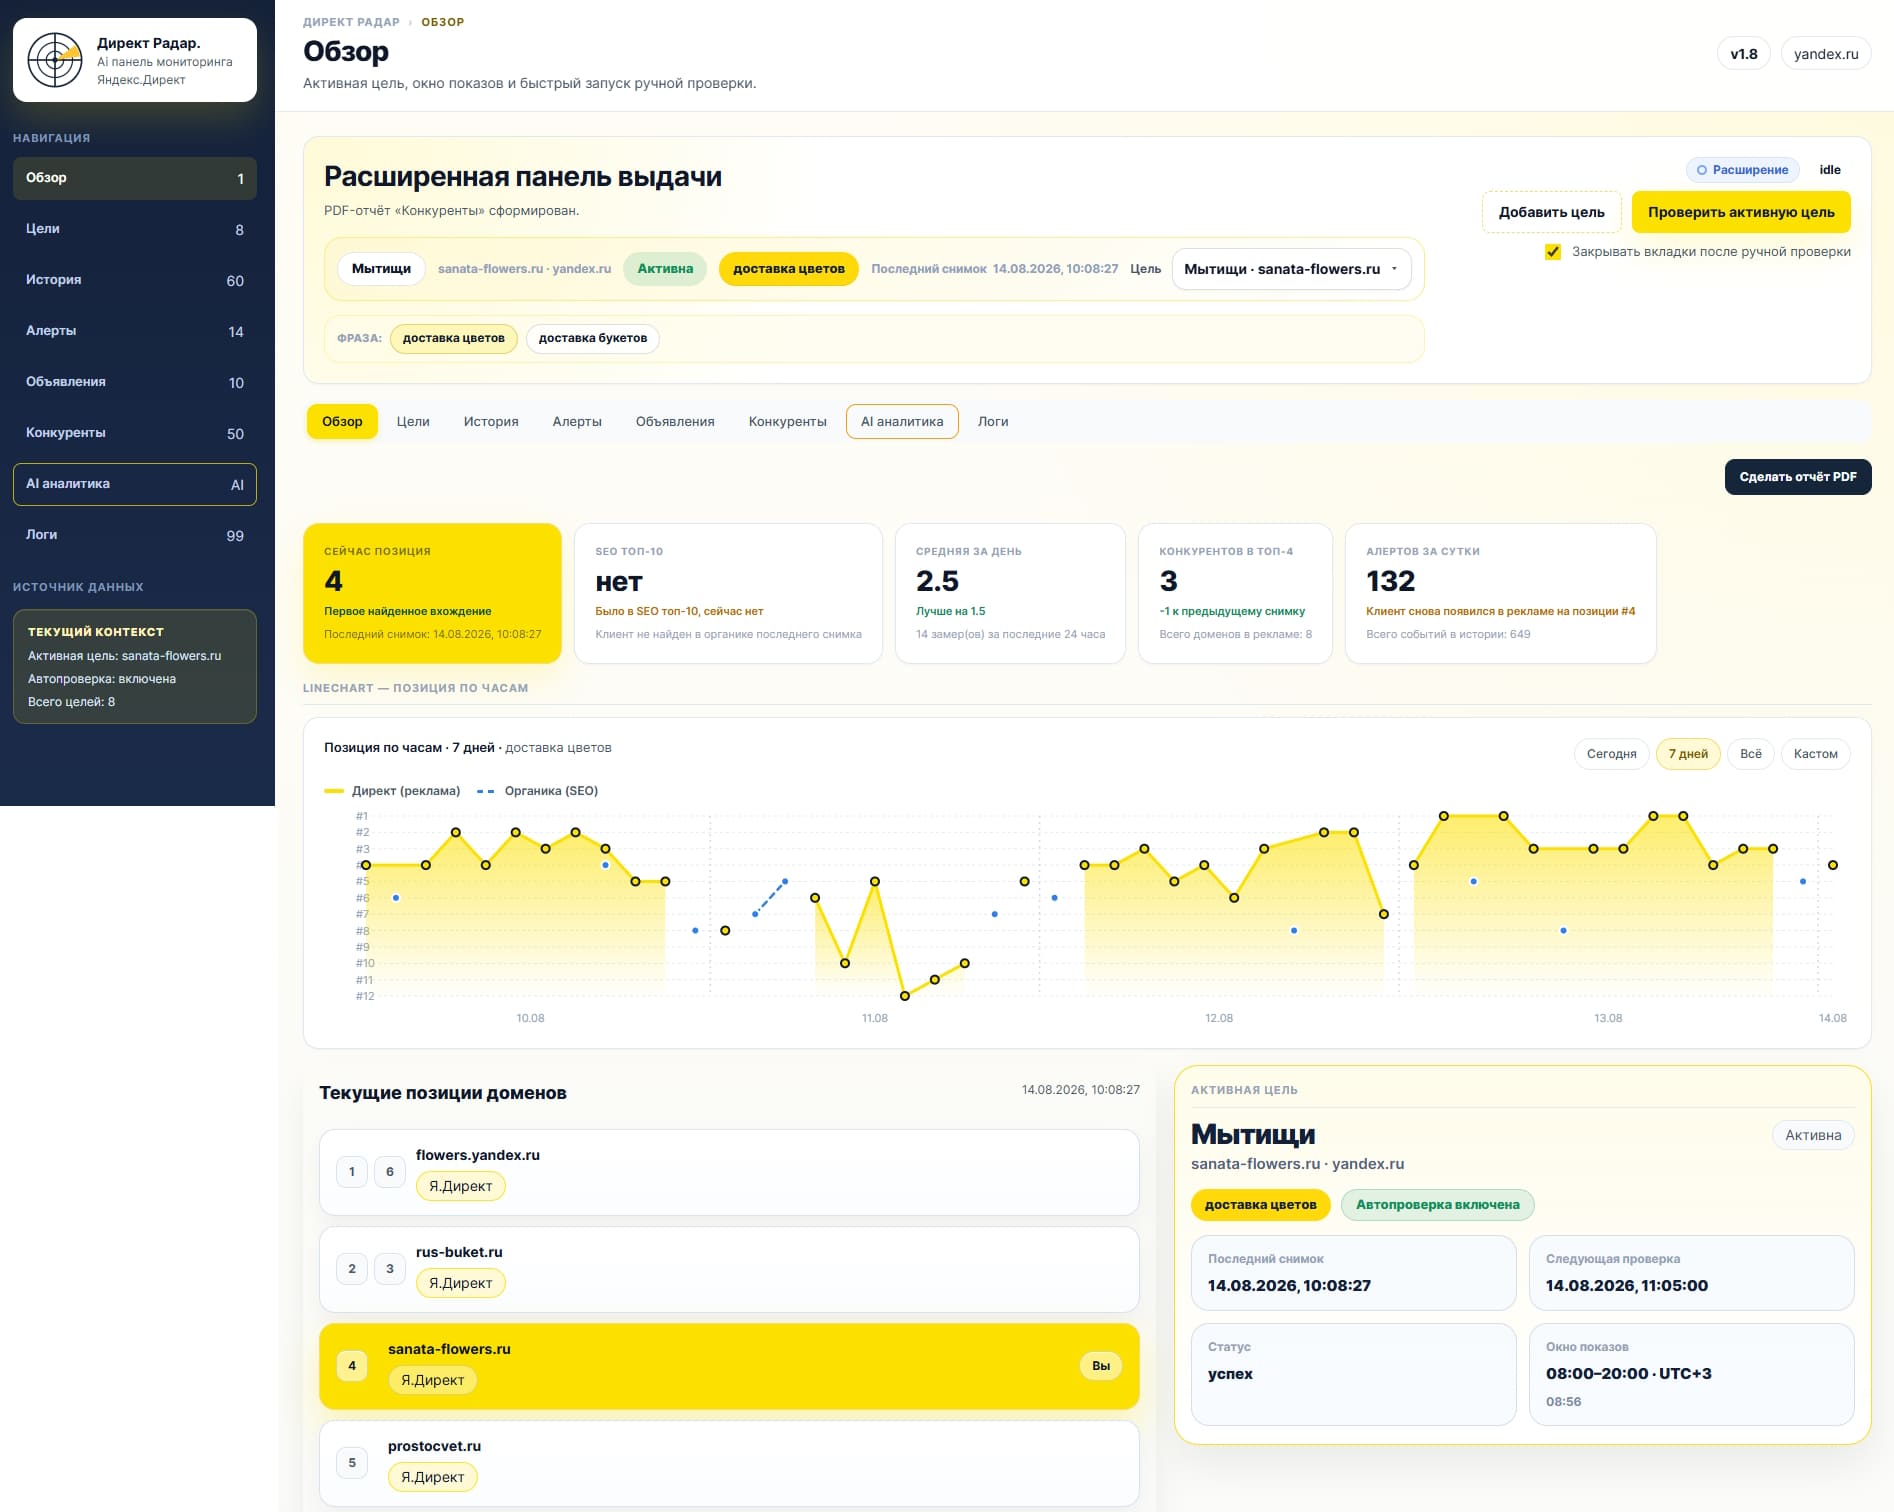Viewport: 1894px width, 1512px height.
Task: Click the Я.Директ tag under flowers.yandex.ru
Action: coord(460,1186)
